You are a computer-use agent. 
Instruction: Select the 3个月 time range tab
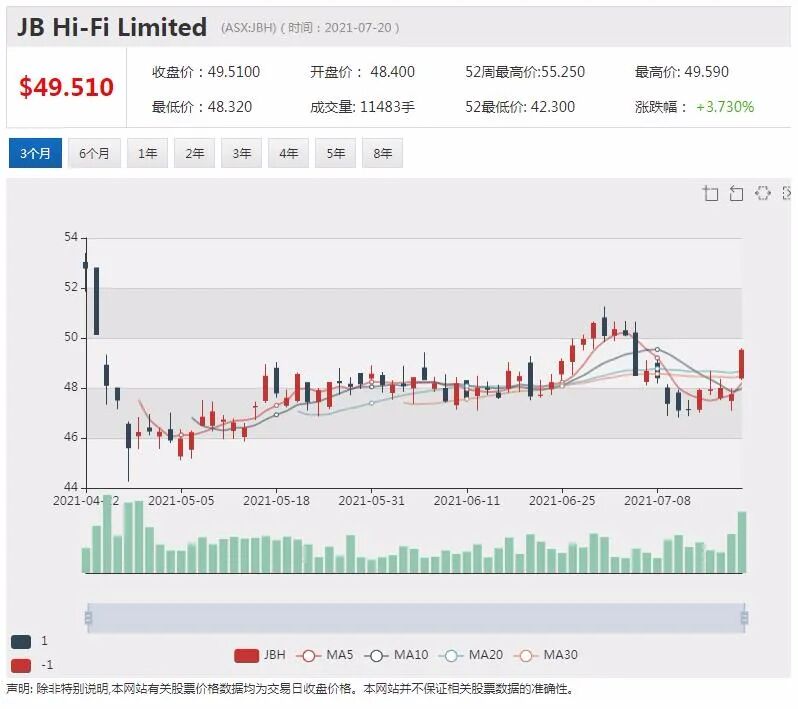(x=35, y=153)
